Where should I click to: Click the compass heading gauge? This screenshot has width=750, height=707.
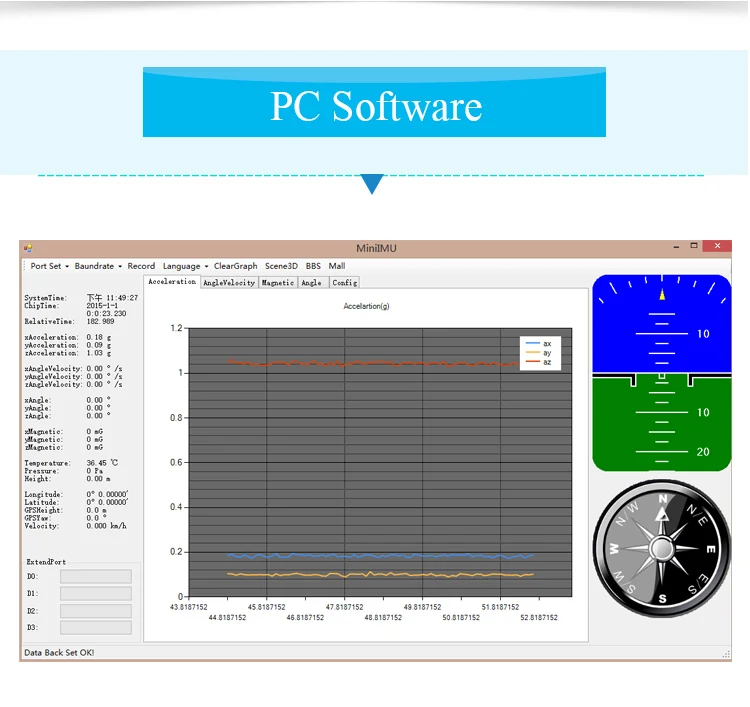[662, 549]
